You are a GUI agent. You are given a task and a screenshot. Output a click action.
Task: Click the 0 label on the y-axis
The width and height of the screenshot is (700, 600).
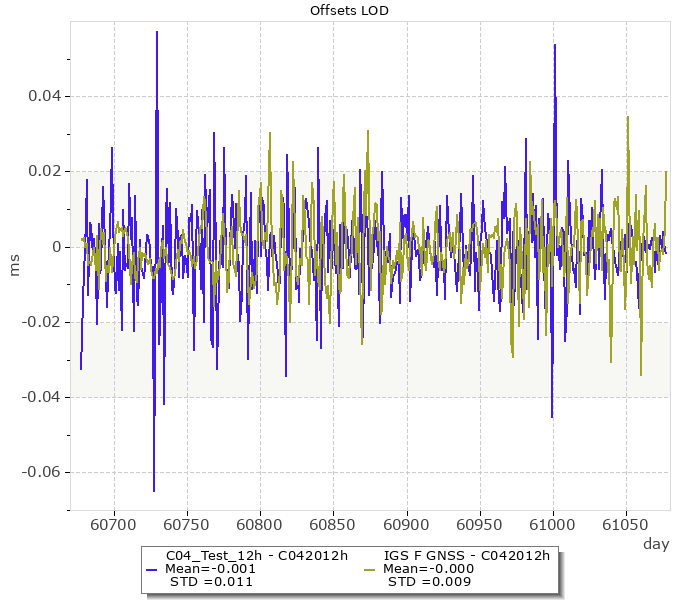(x=55, y=247)
